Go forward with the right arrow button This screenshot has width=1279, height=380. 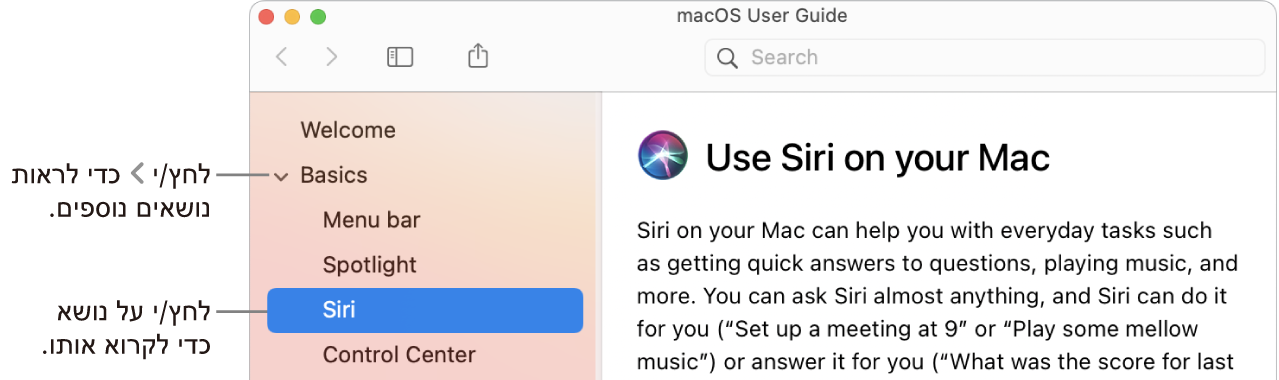[331, 58]
